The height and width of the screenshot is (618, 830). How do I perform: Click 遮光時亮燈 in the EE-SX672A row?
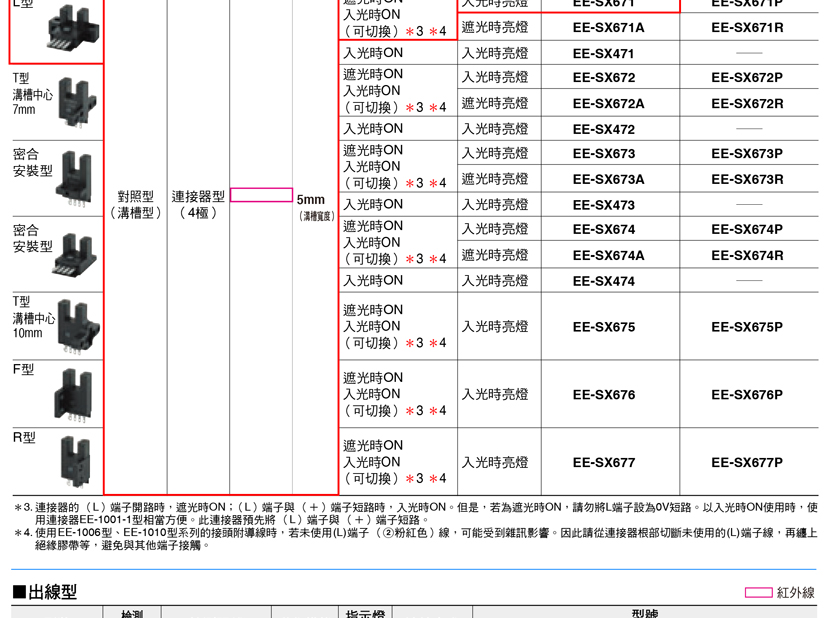click(x=495, y=103)
